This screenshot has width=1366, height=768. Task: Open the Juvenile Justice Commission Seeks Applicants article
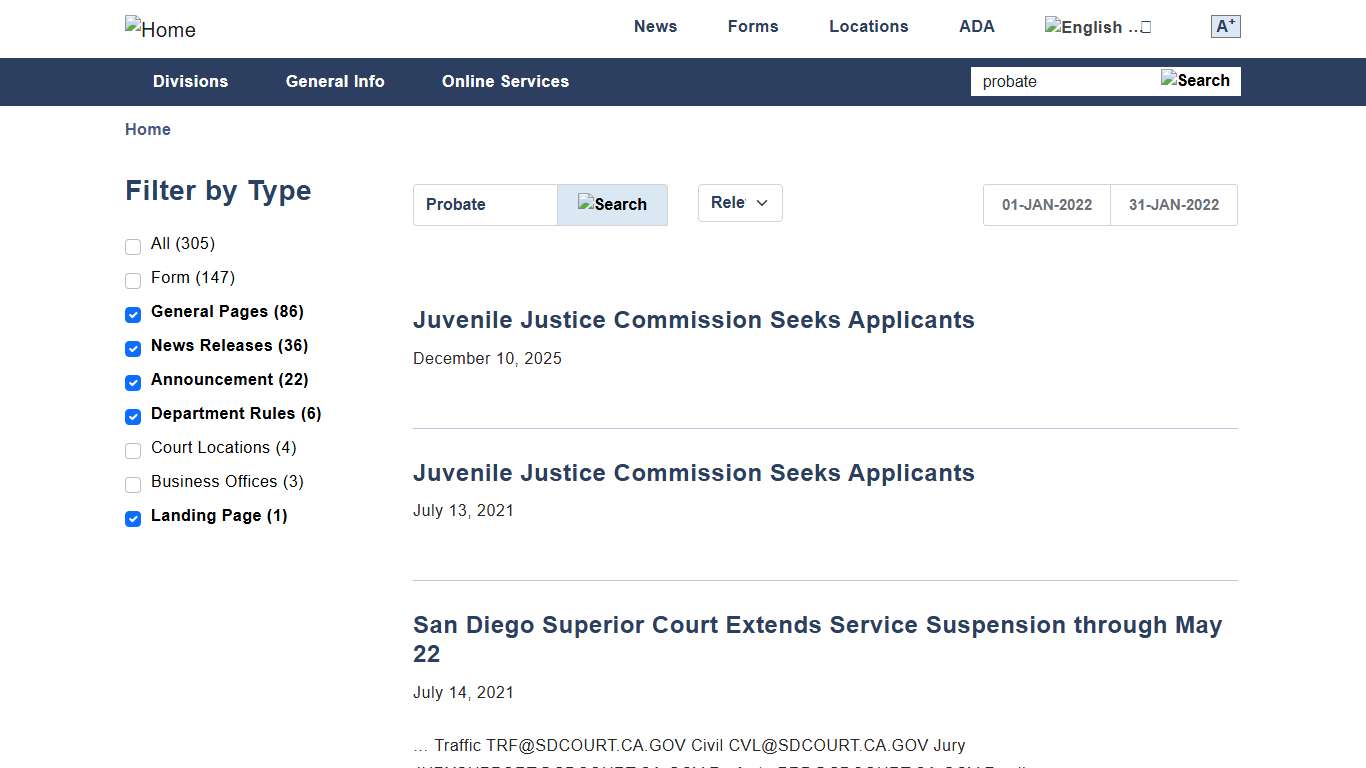[x=694, y=320]
